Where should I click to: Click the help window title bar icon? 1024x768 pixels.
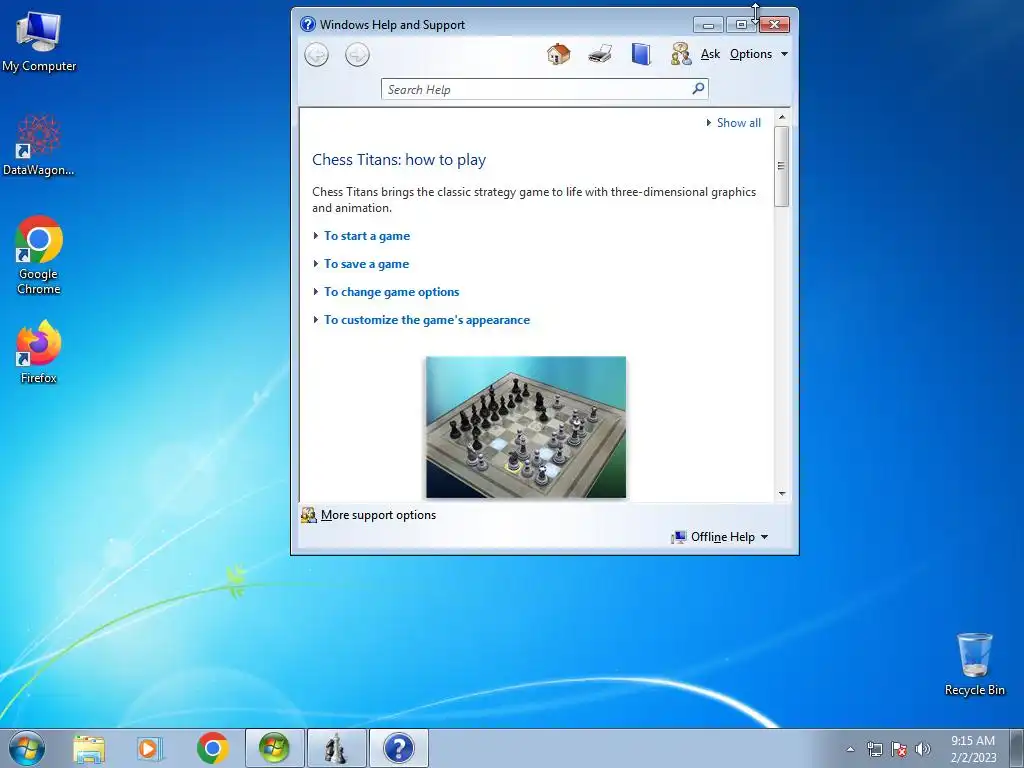pyautogui.click(x=308, y=25)
